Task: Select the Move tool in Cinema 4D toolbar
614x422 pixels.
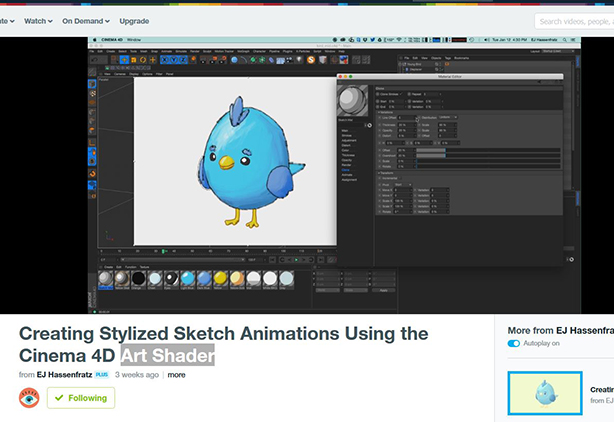Action: click(124, 60)
